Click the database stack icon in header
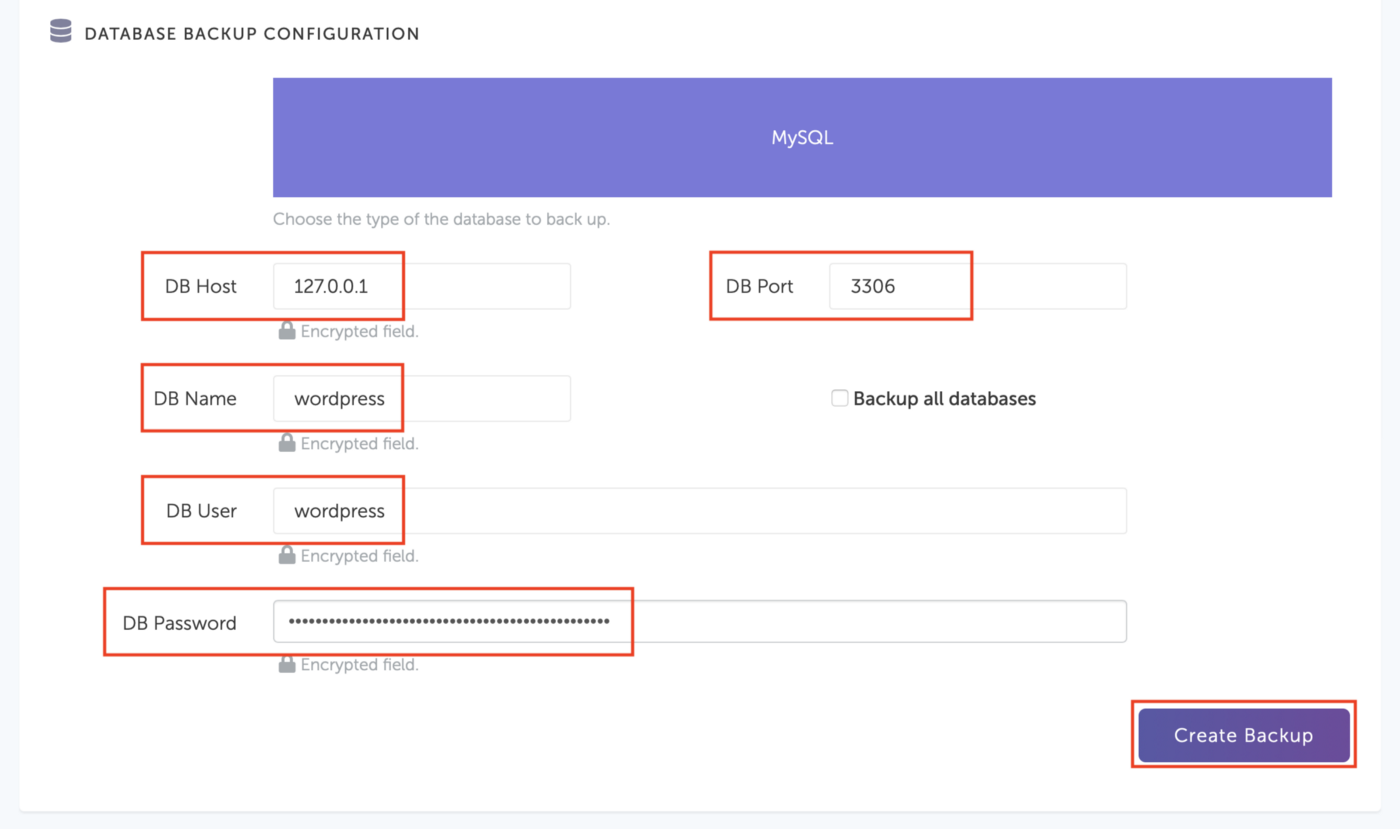This screenshot has width=1400, height=829. (x=60, y=32)
